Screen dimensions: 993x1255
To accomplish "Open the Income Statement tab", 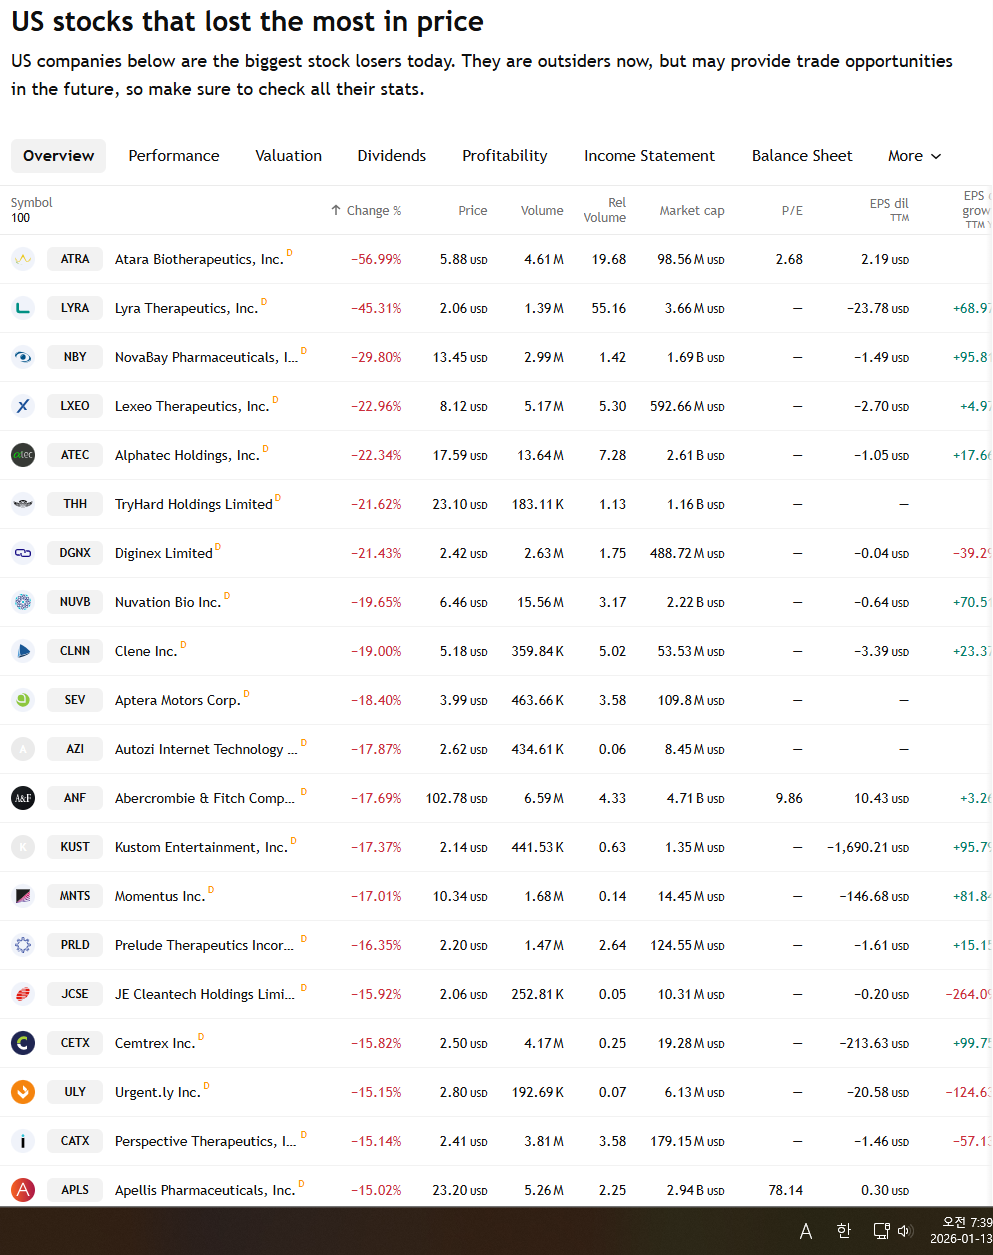I will click(650, 156).
